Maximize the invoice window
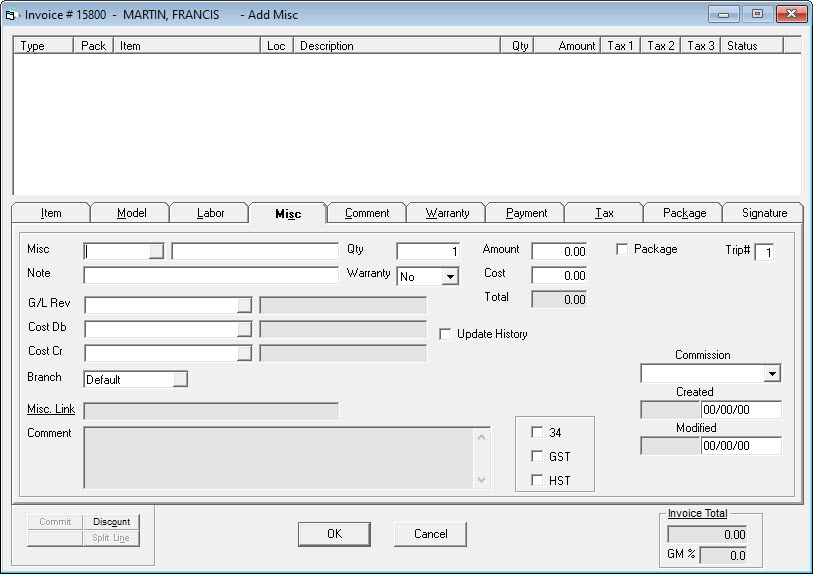This screenshot has width=813, height=574. pyautogui.click(x=758, y=14)
